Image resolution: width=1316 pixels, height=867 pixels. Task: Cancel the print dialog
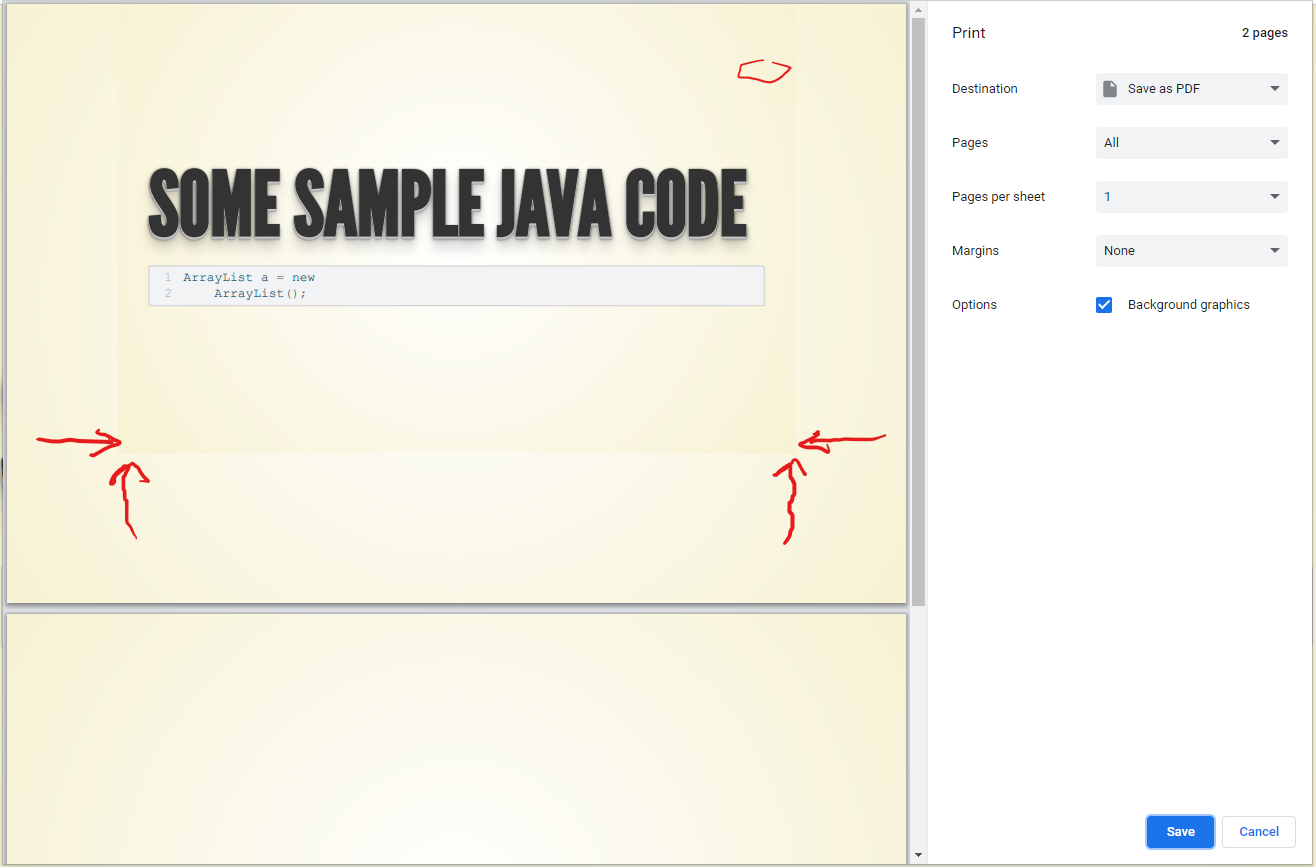click(1259, 832)
